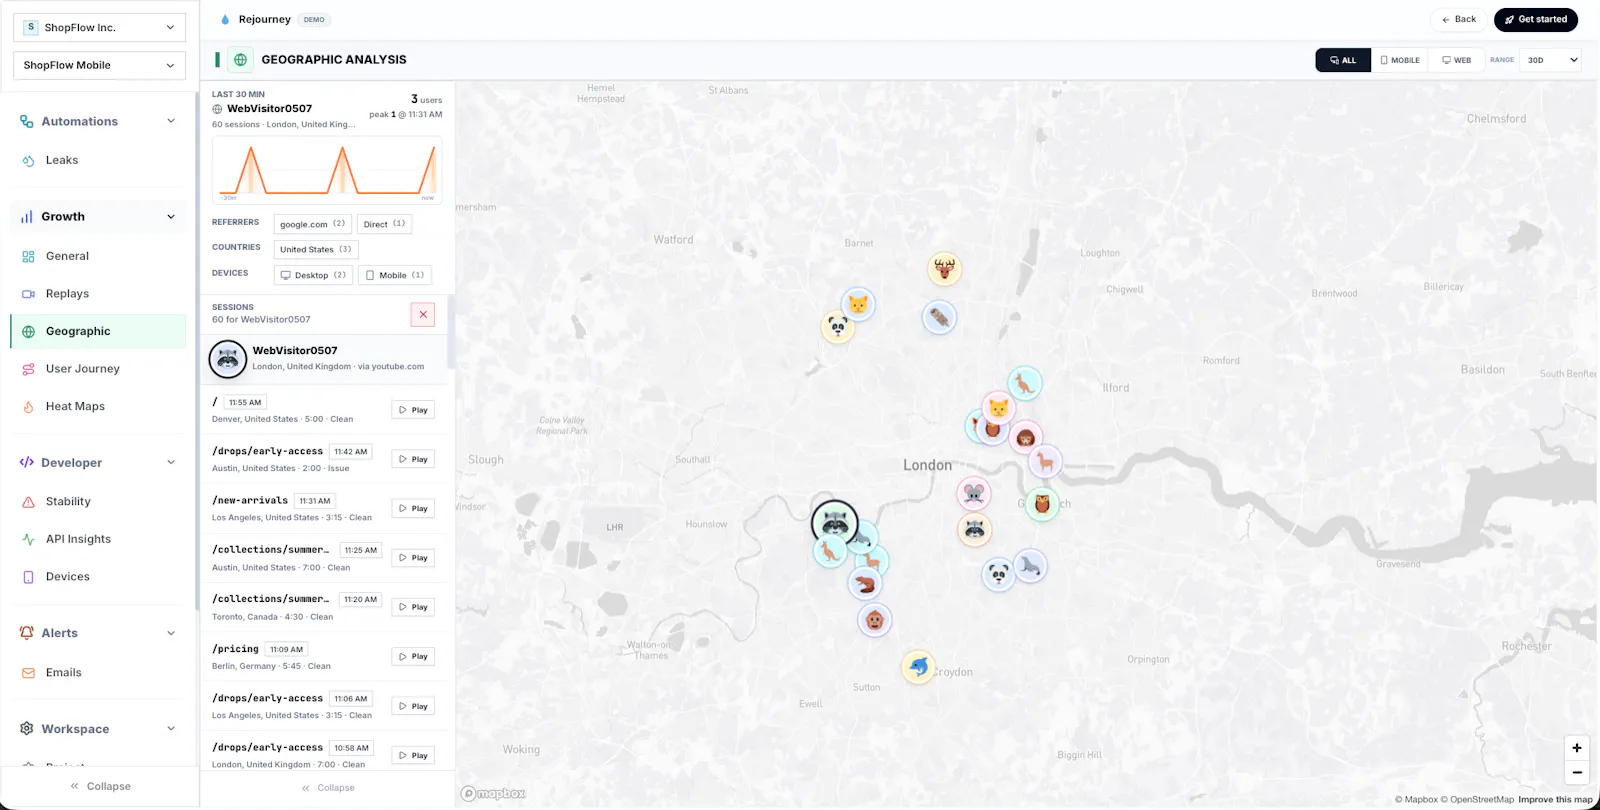Click the raccoon avatar of WebVisitor0507
The height and width of the screenshot is (810, 1600).
coord(228,359)
